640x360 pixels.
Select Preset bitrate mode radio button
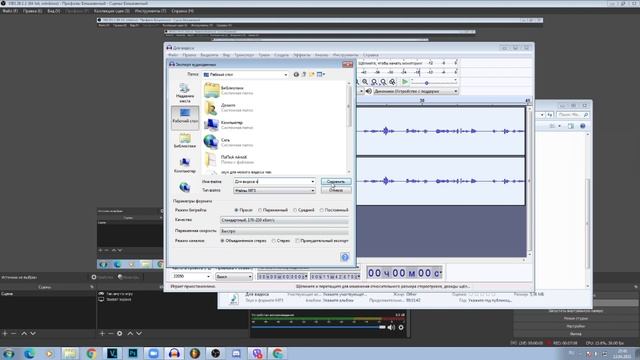[x=236, y=210]
